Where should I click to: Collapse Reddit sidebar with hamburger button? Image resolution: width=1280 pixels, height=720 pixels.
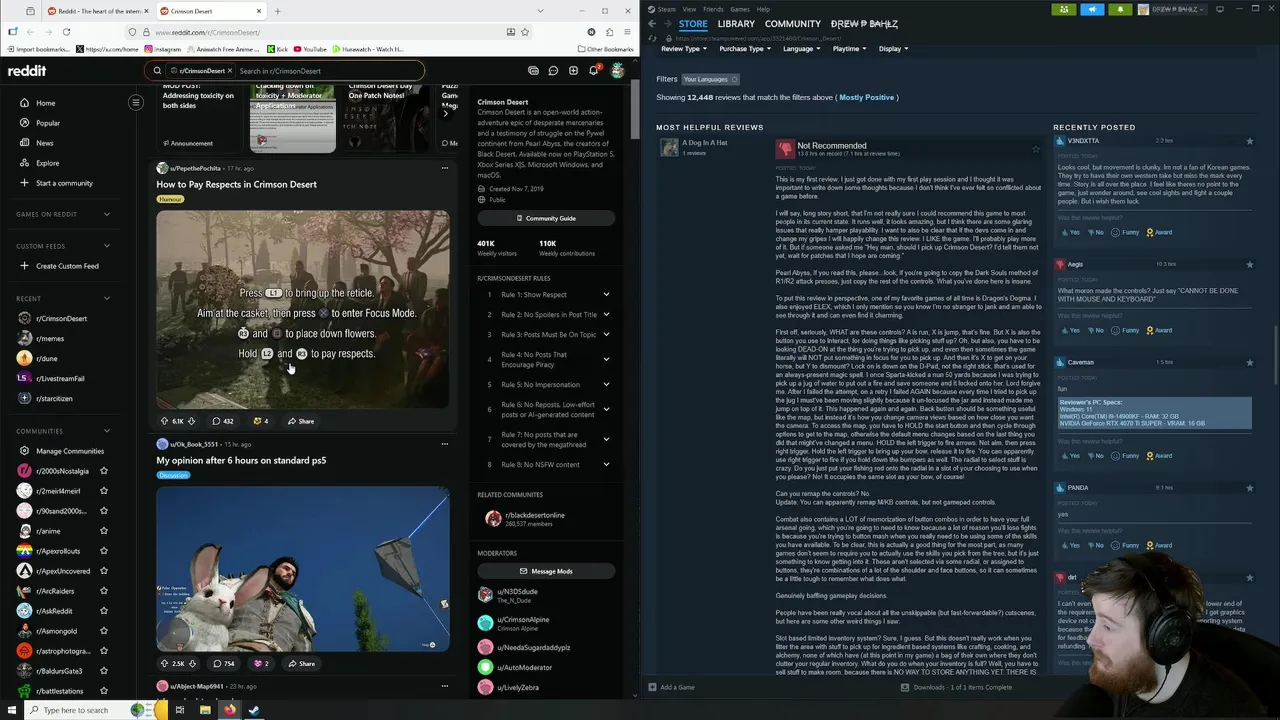pyautogui.click(x=136, y=102)
